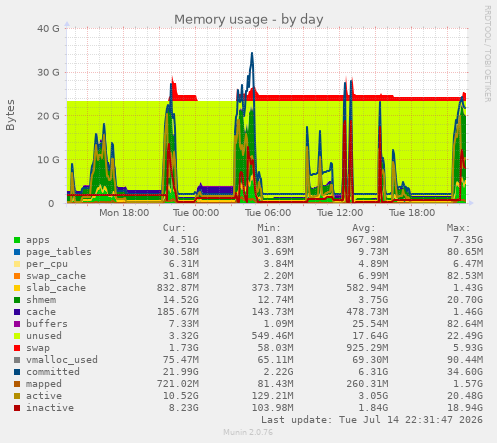Image resolution: width=497 pixels, height=443 pixels.
Task: Click the vmalloc_used legend color swatch
Action: (17, 360)
